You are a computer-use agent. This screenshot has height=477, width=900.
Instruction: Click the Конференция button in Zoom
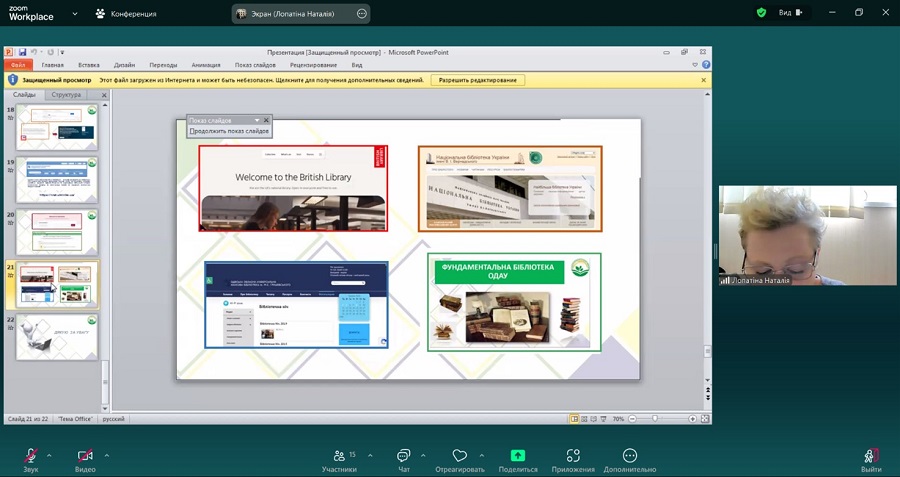point(126,14)
